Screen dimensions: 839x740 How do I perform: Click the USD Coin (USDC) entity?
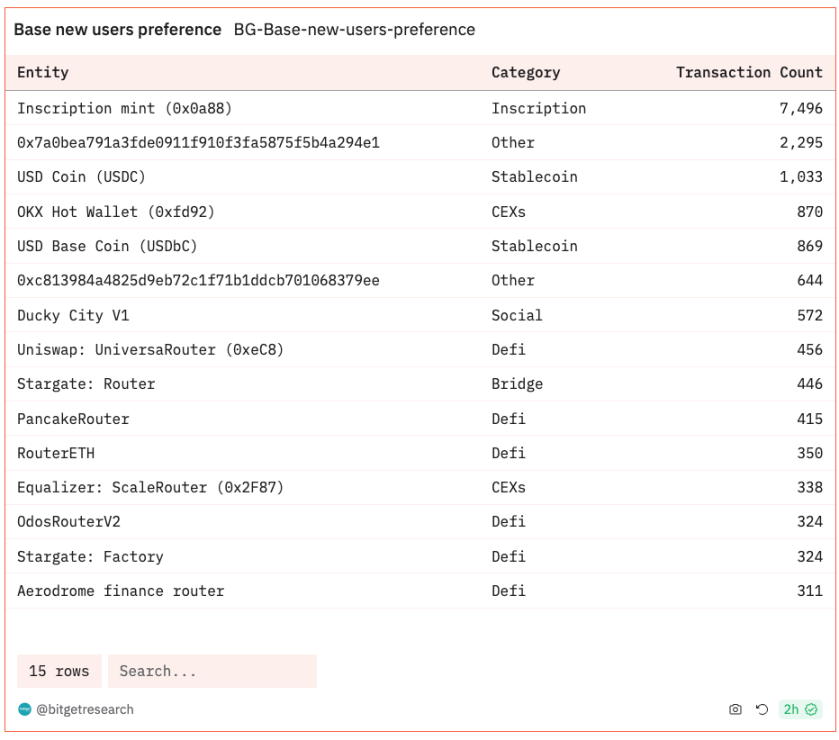pos(81,177)
